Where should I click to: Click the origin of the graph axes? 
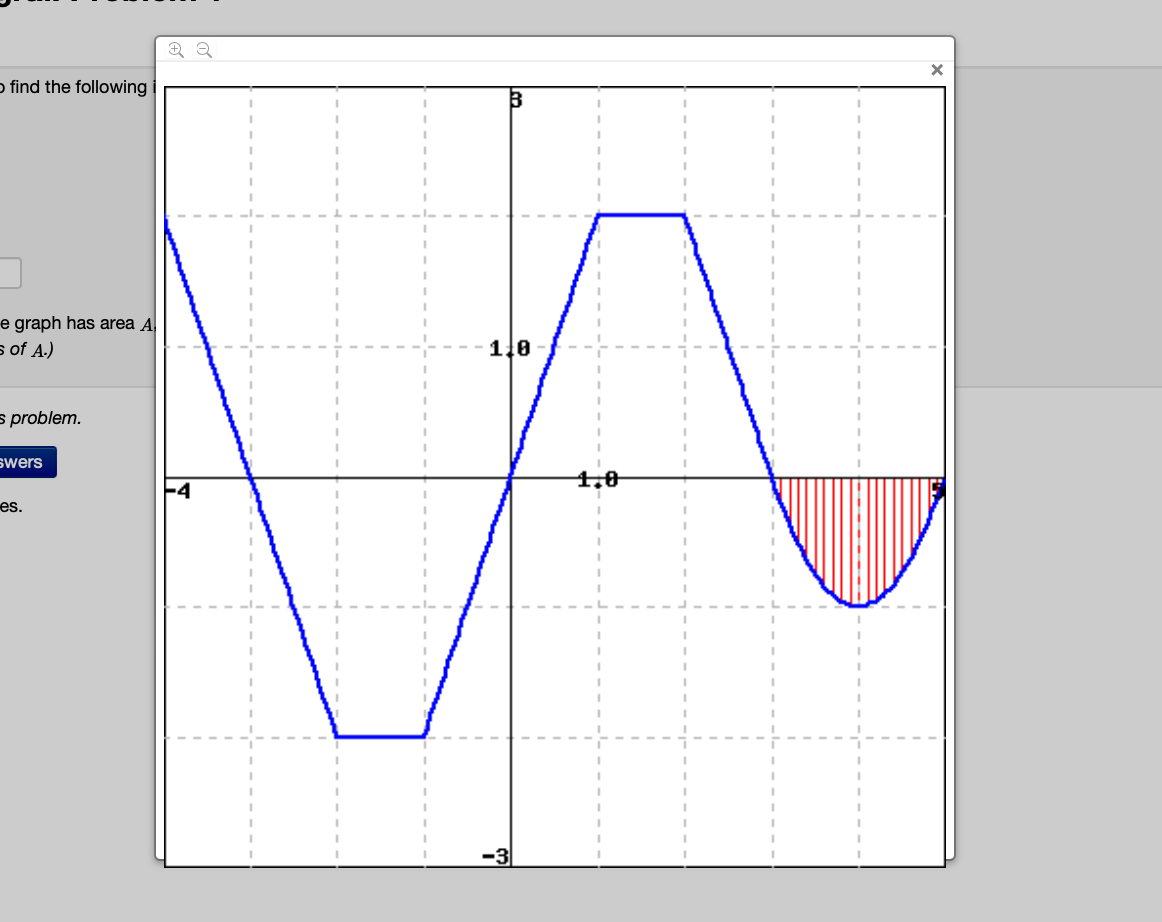pyautogui.click(x=511, y=478)
